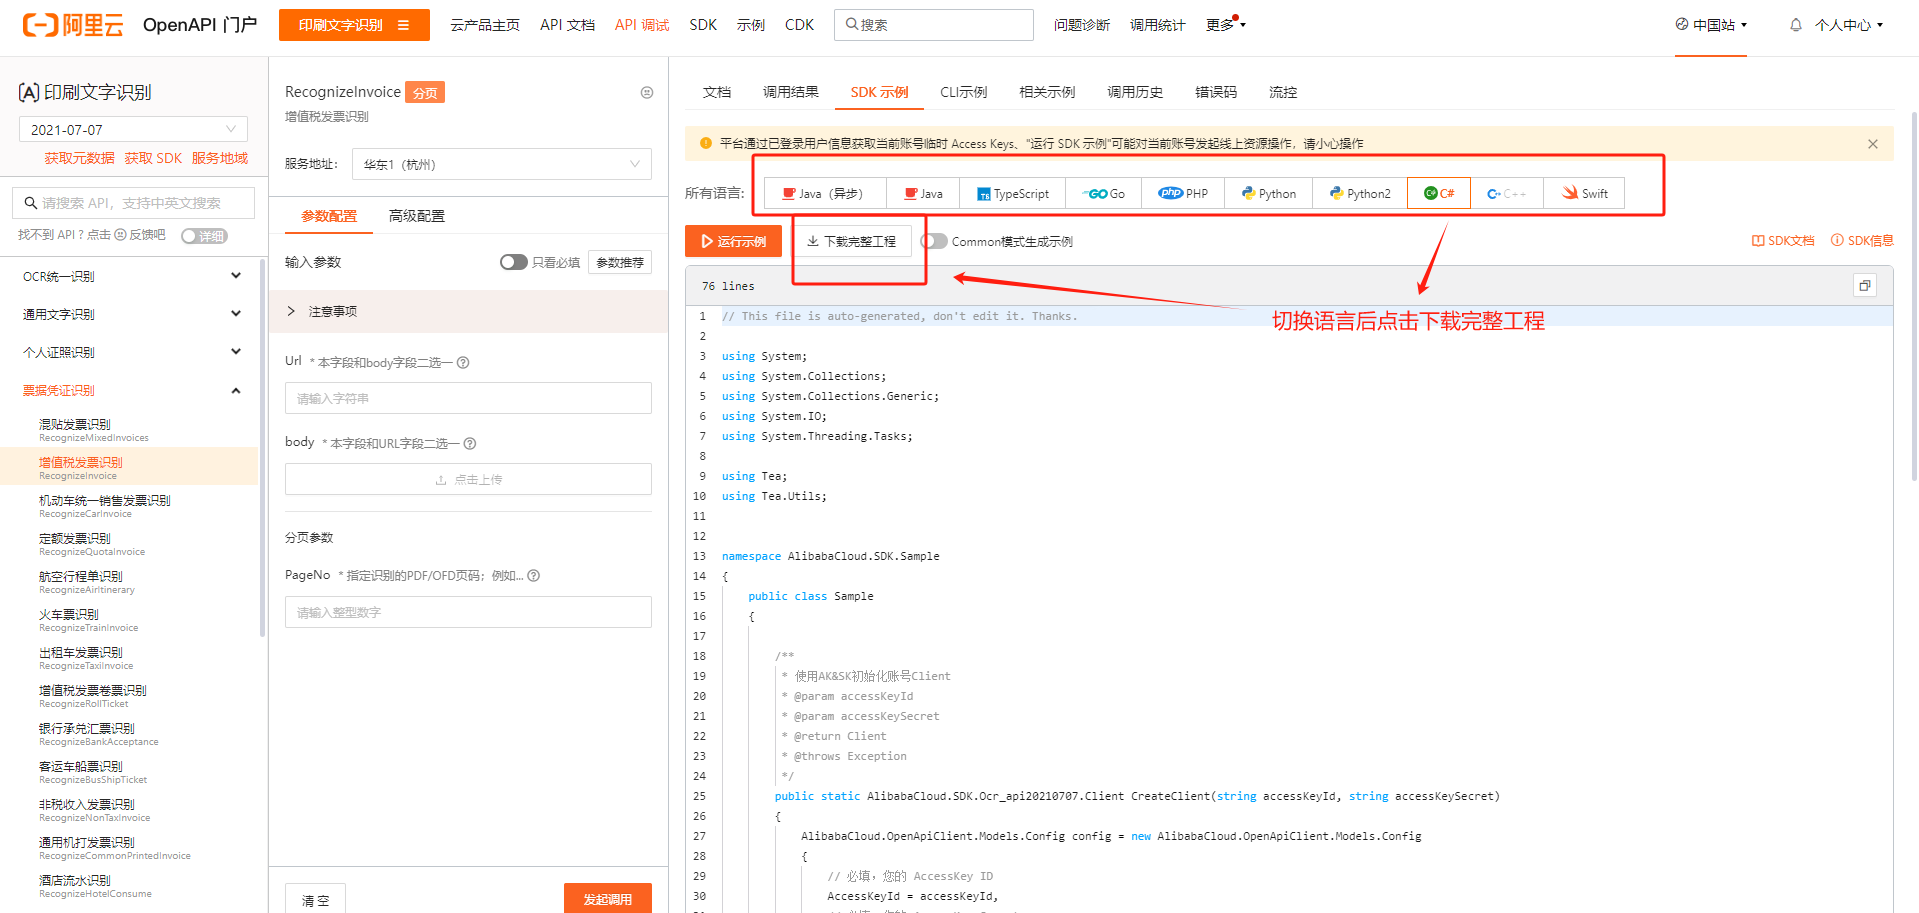Click the search magnifier in top bar
The height and width of the screenshot is (913, 1919).
(852, 24)
